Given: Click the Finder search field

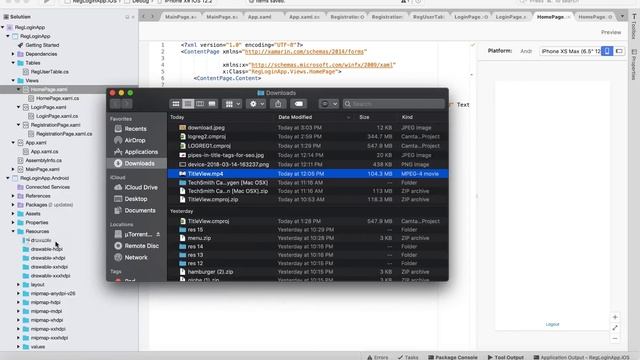Looking at the screenshot, I should click(394, 104).
